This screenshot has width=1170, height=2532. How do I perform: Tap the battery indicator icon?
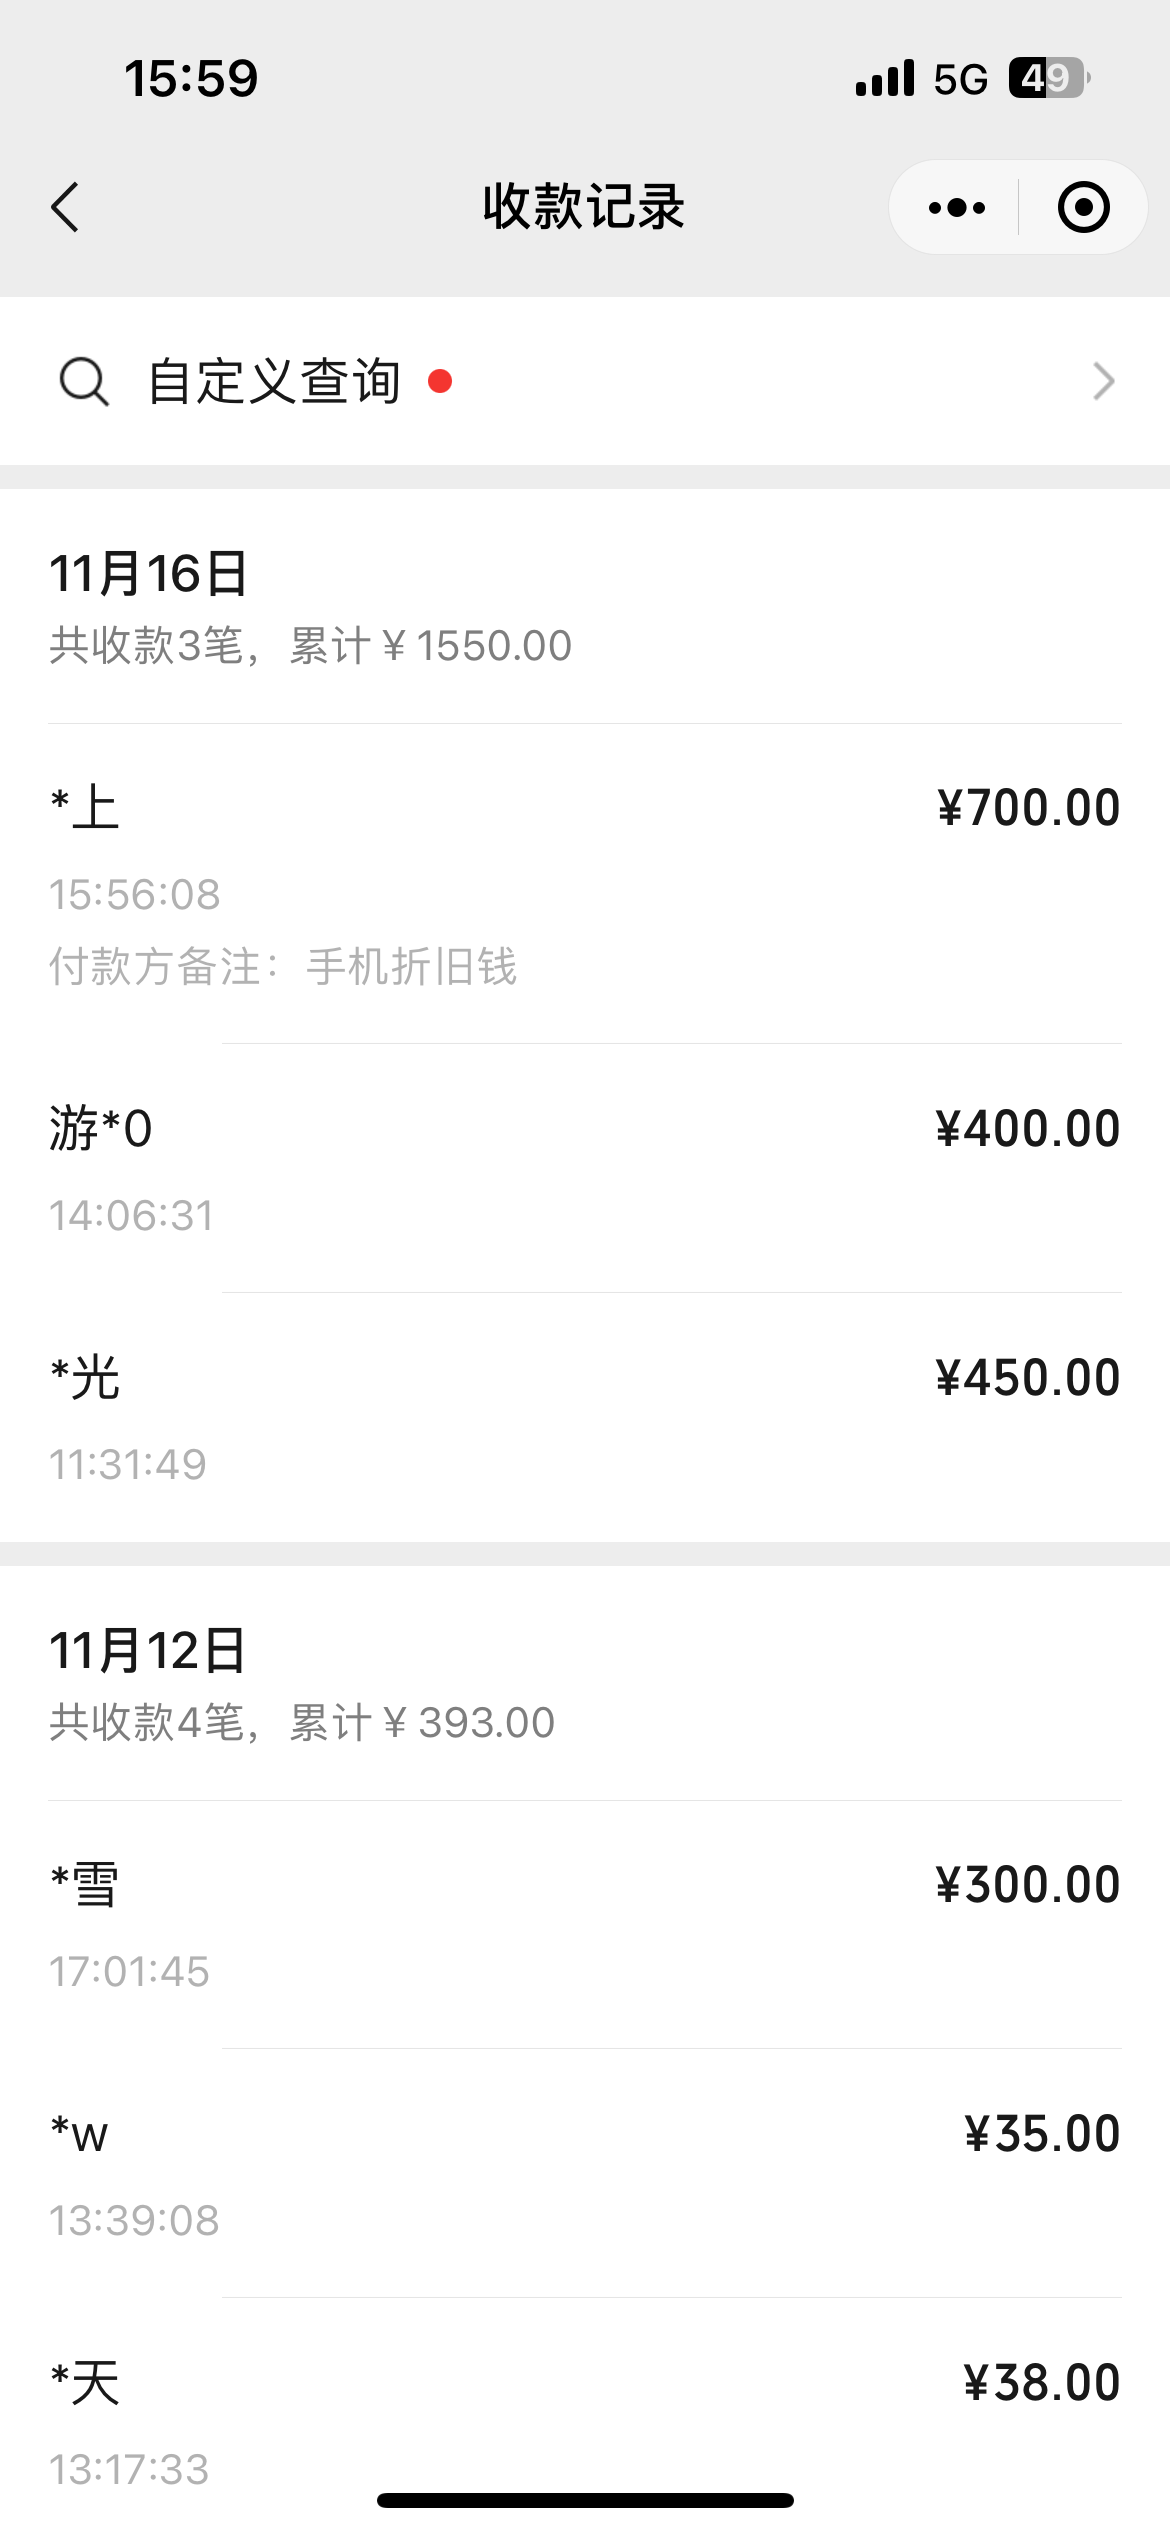click(x=1048, y=78)
